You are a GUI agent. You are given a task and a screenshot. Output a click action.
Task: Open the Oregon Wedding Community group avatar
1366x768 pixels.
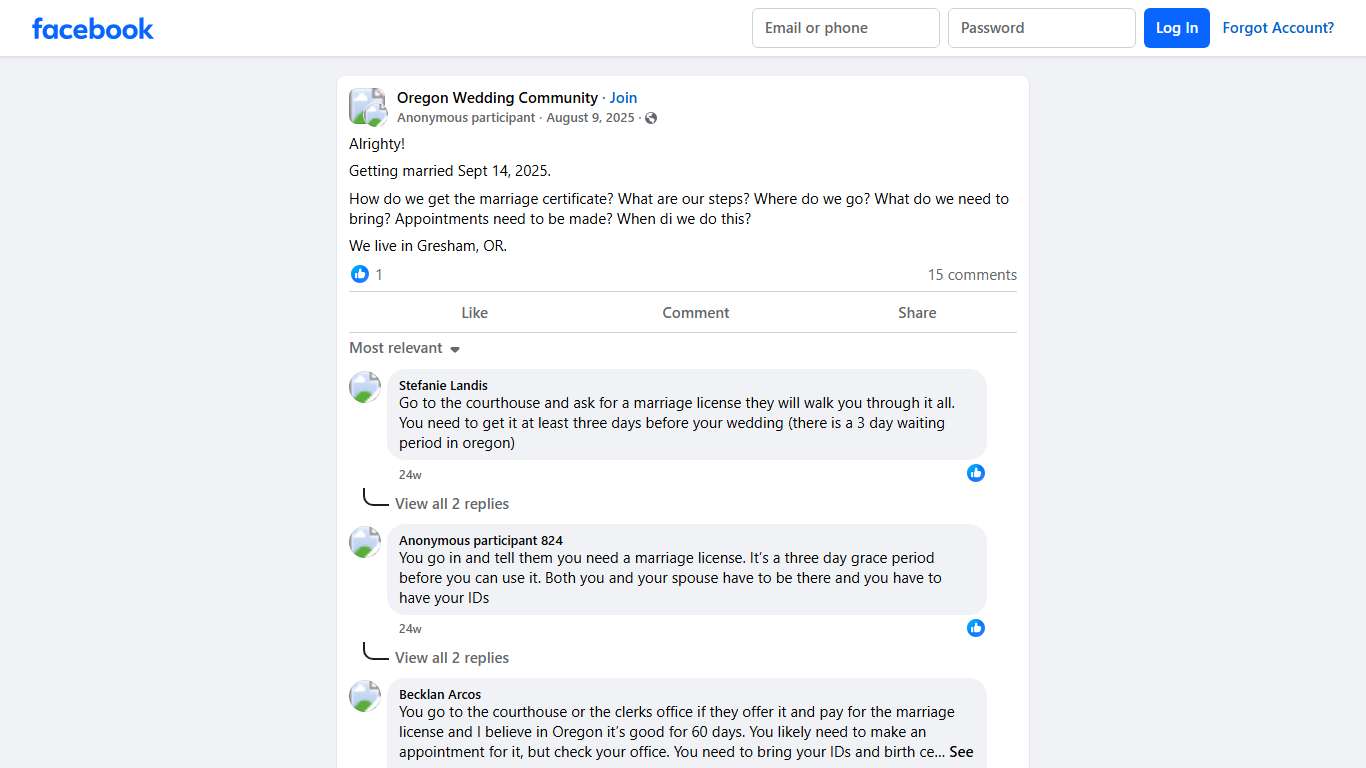367,107
